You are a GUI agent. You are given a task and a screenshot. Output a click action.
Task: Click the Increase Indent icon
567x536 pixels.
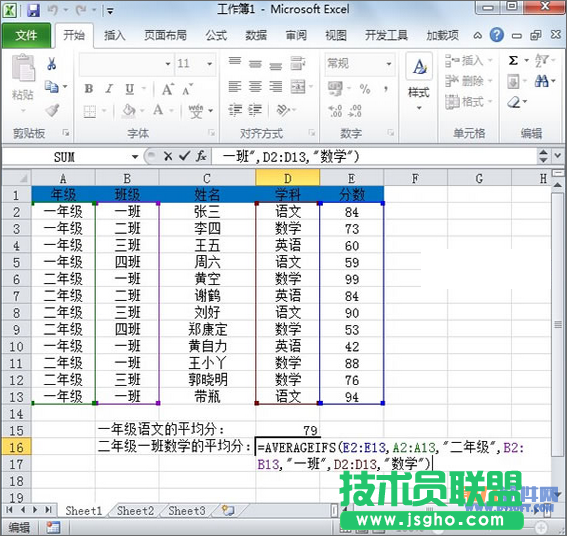tap(255, 110)
